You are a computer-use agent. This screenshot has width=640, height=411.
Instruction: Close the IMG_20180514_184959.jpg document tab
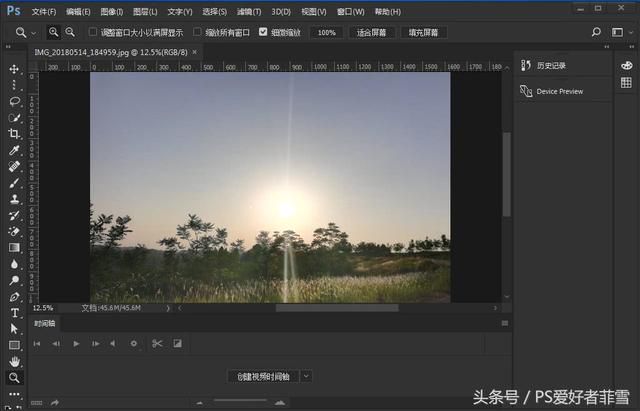point(195,52)
